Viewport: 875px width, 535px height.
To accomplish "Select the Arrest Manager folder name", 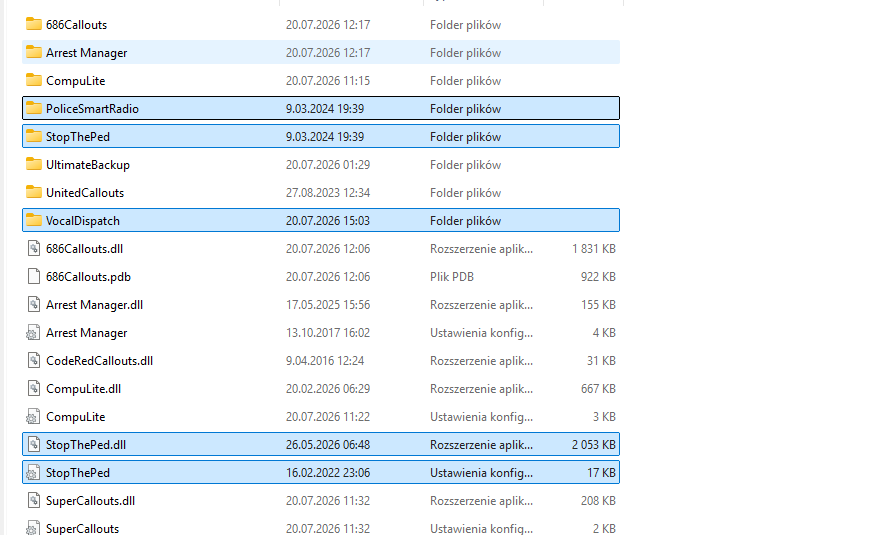I will tap(86, 52).
